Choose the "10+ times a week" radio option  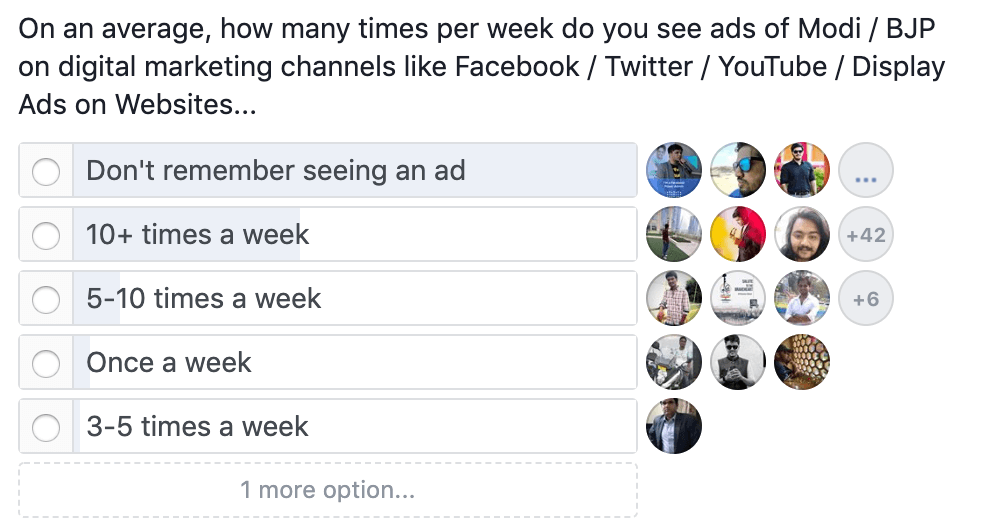(x=46, y=236)
